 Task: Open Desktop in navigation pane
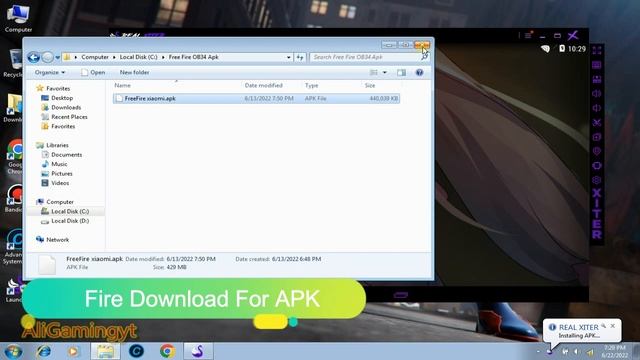point(62,98)
